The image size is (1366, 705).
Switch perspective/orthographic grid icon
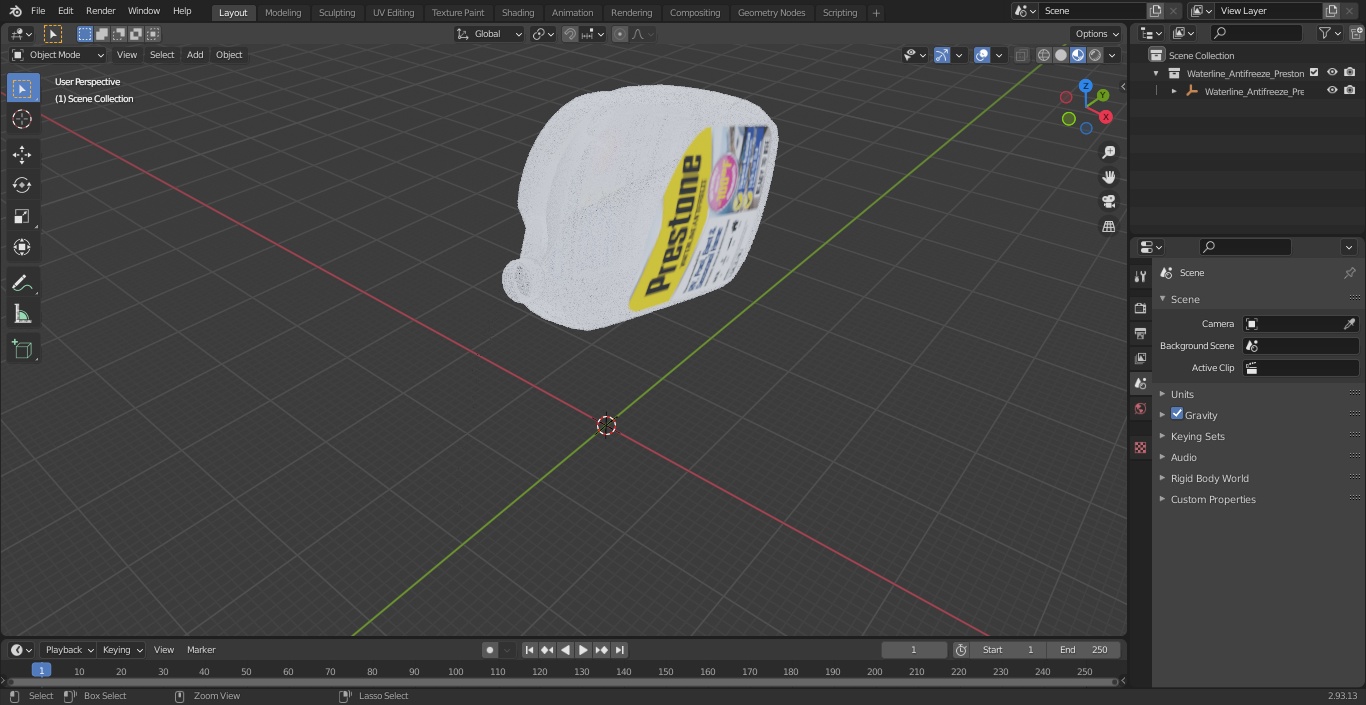(1108, 226)
